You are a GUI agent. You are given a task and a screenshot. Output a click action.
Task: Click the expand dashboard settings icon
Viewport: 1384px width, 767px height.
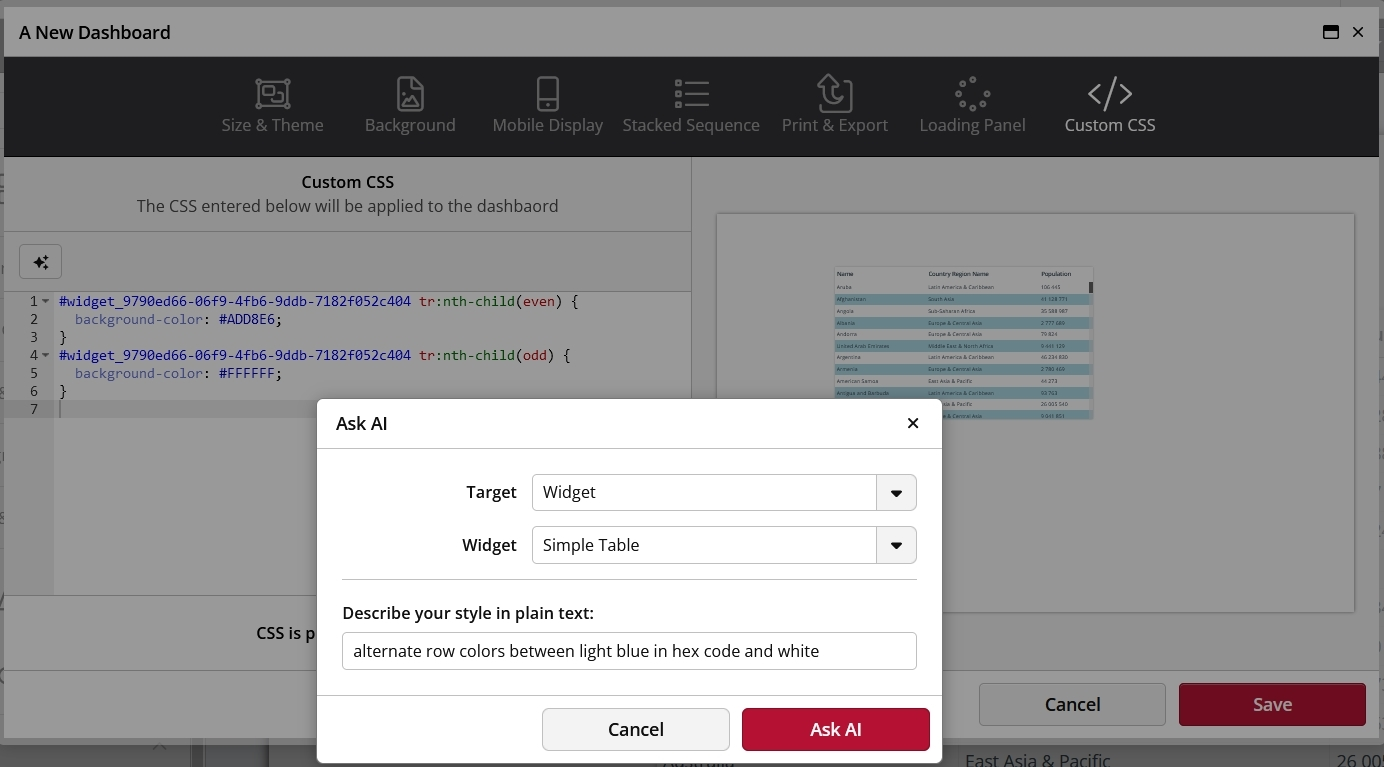tap(1330, 31)
